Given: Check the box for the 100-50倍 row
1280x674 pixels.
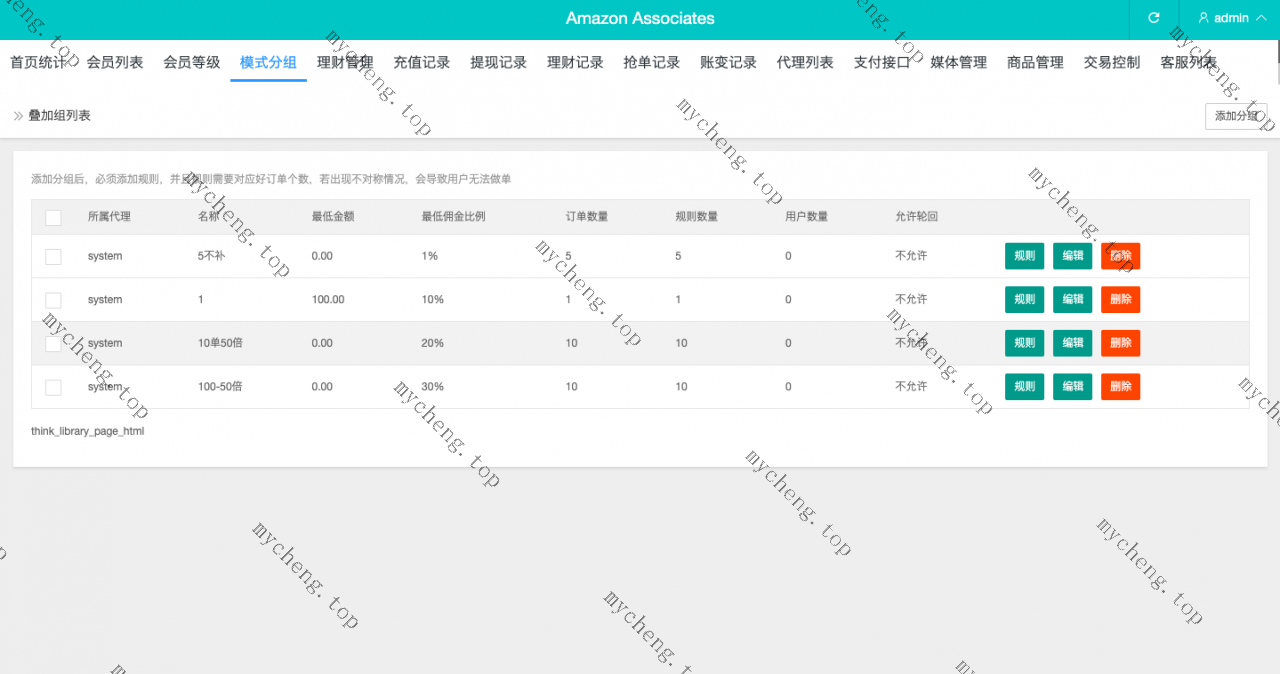Looking at the screenshot, I should (53, 387).
